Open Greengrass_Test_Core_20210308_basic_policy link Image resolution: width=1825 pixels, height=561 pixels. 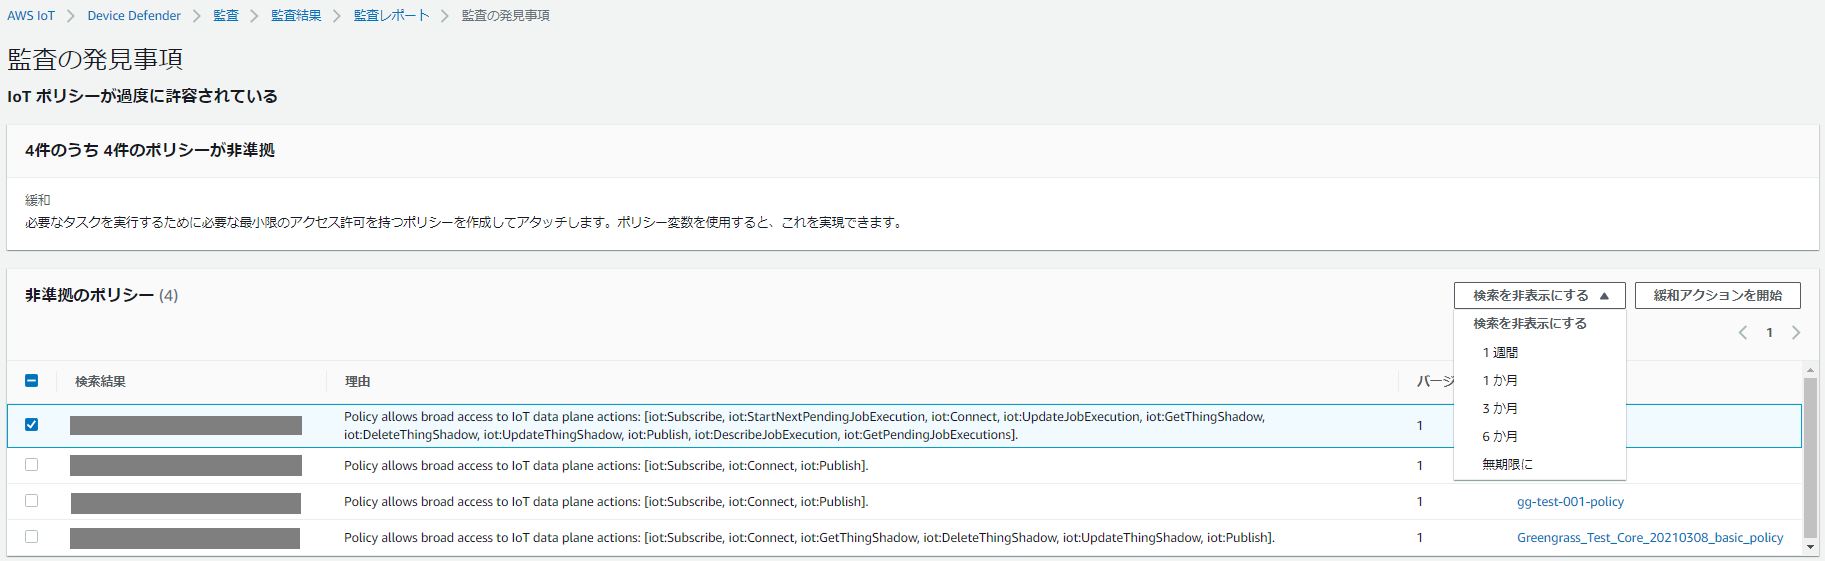pos(1649,538)
